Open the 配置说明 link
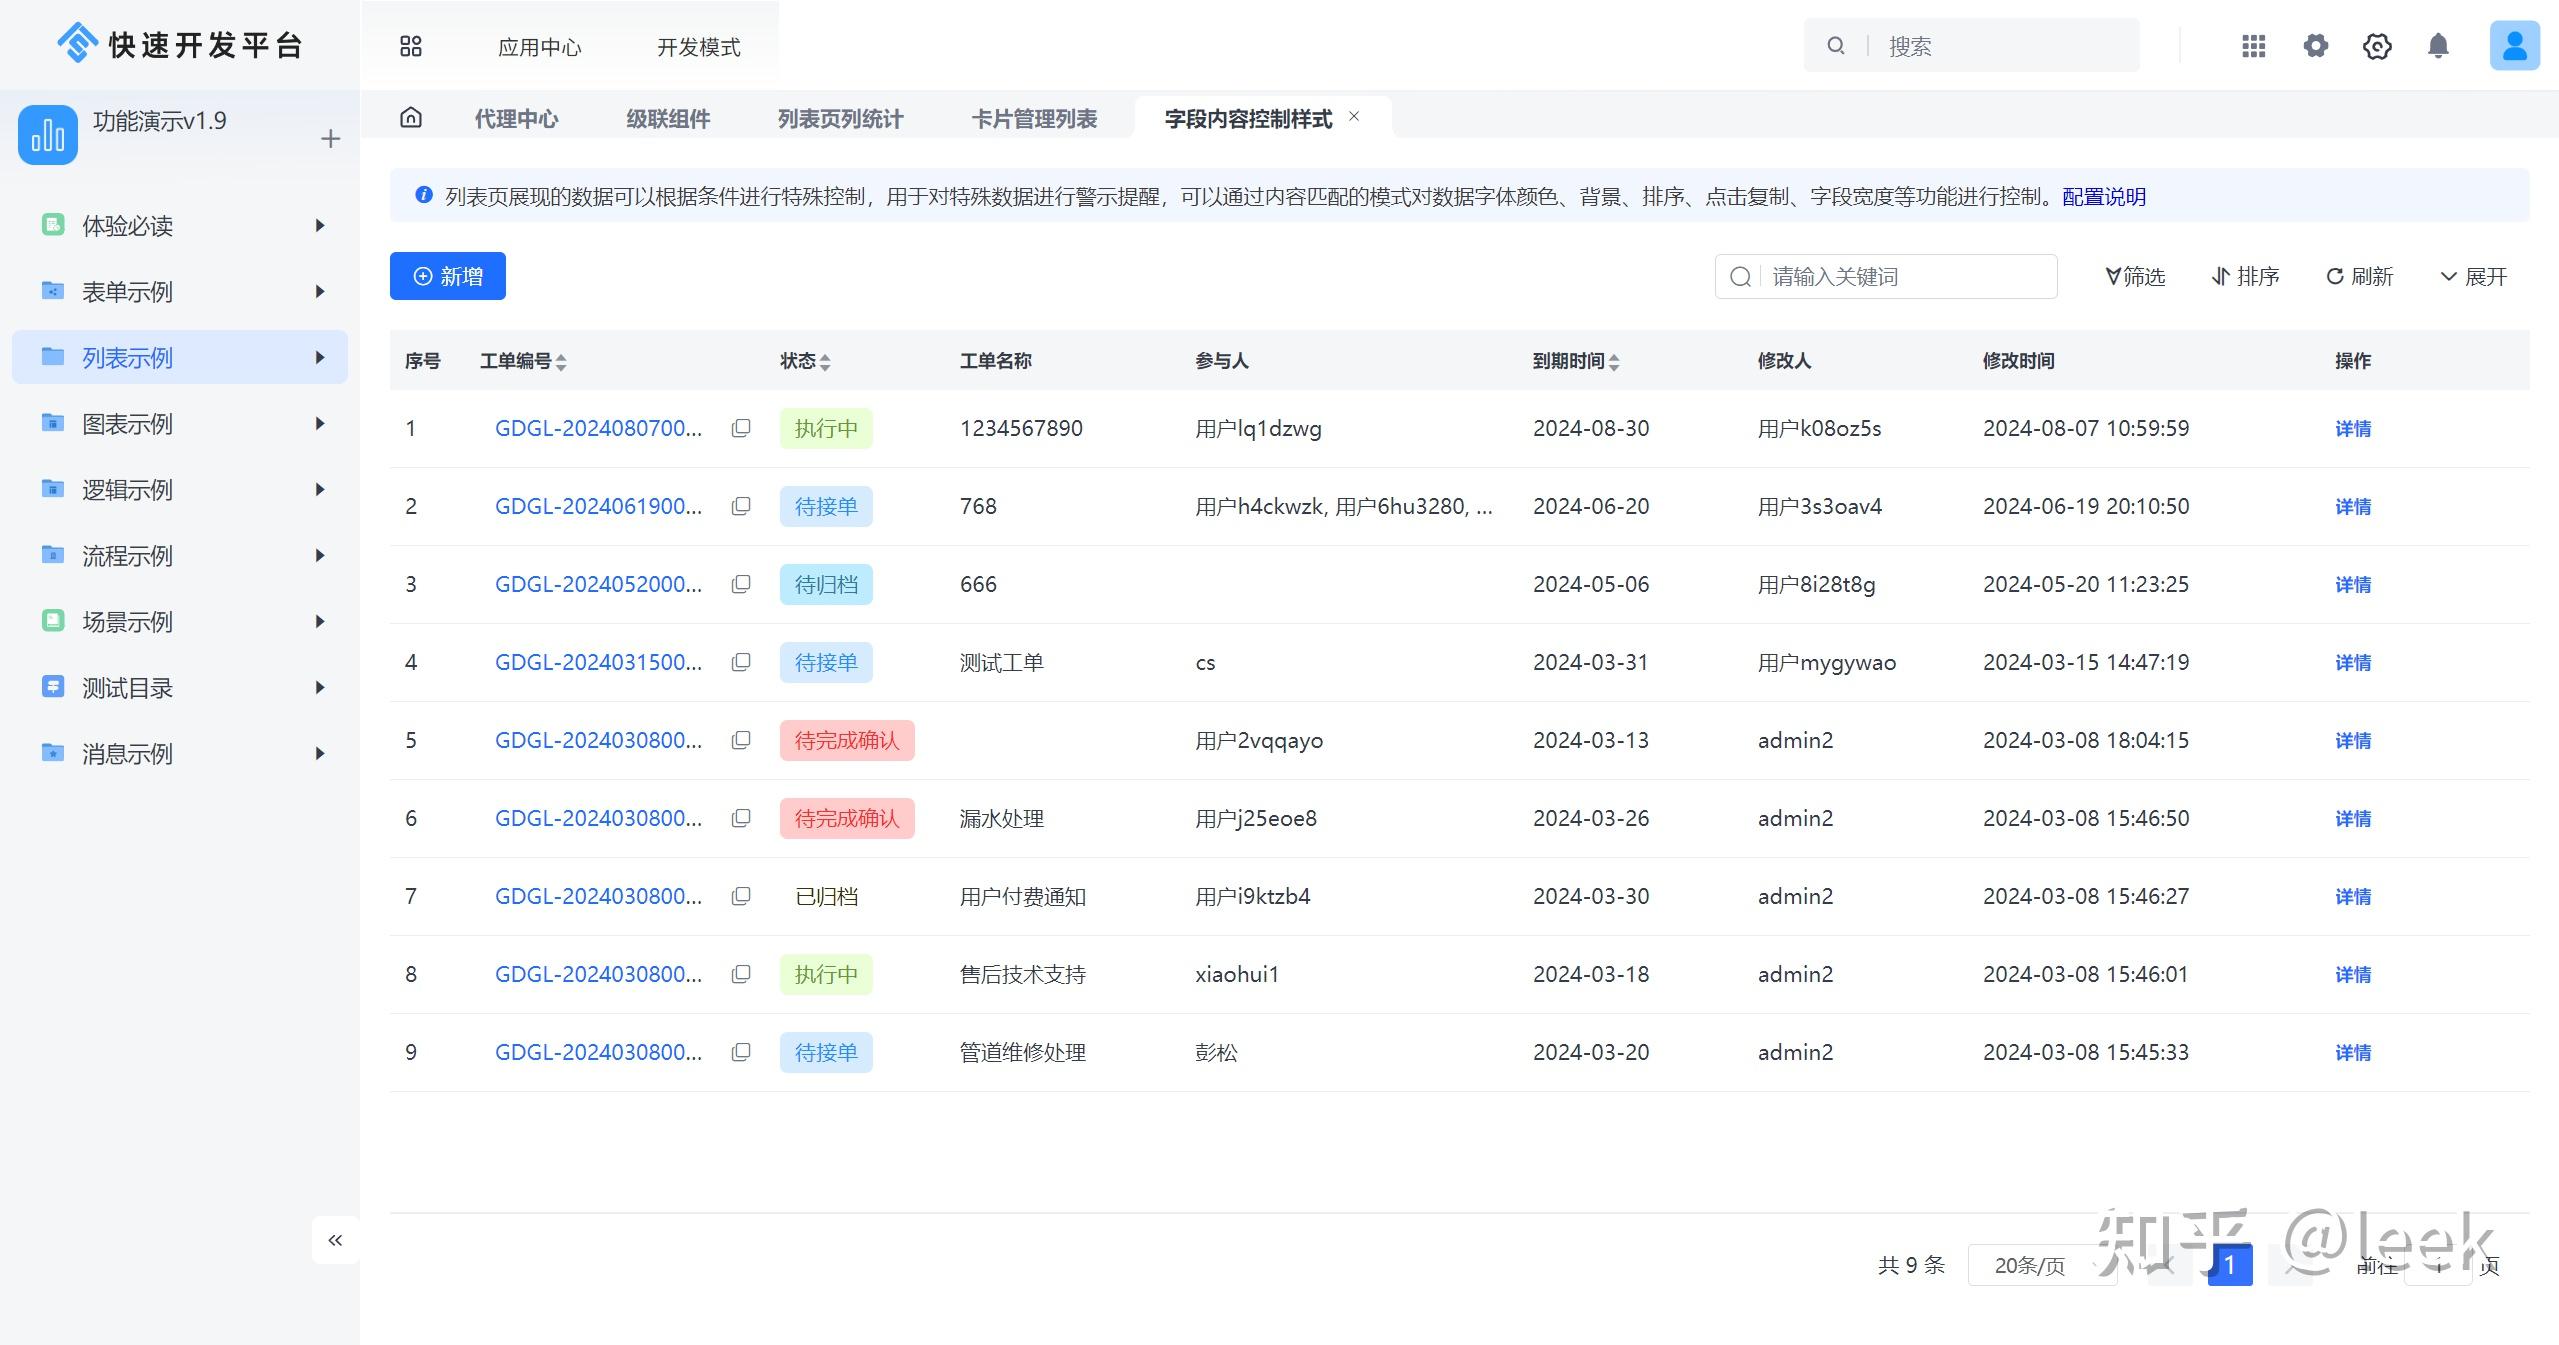This screenshot has width=2559, height=1345. pos(2104,196)
